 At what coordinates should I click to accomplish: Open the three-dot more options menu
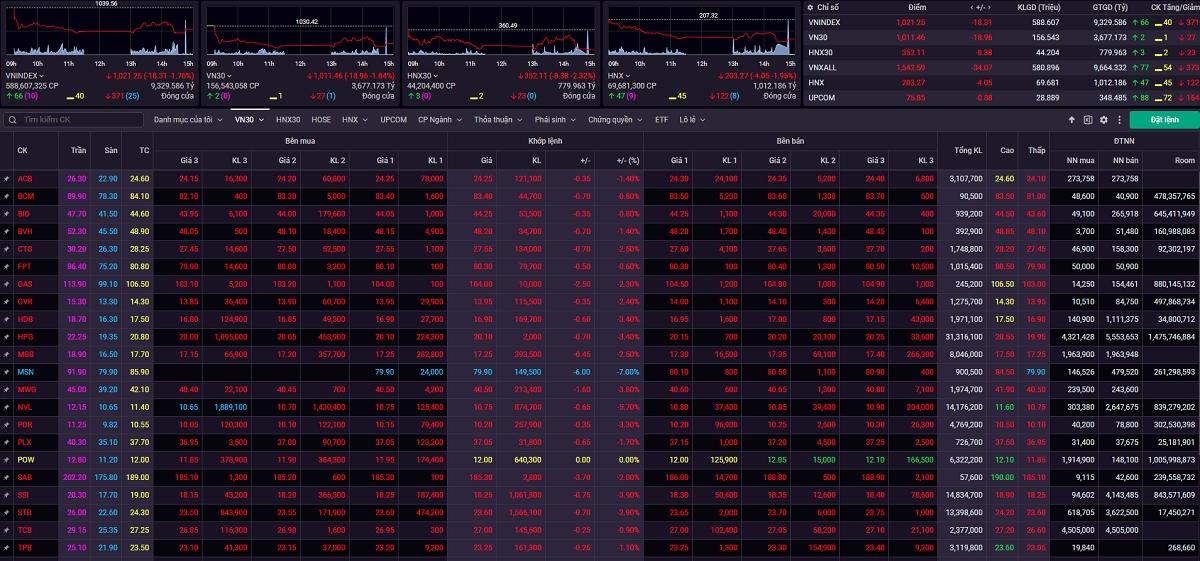click(x=1118, y=120)
